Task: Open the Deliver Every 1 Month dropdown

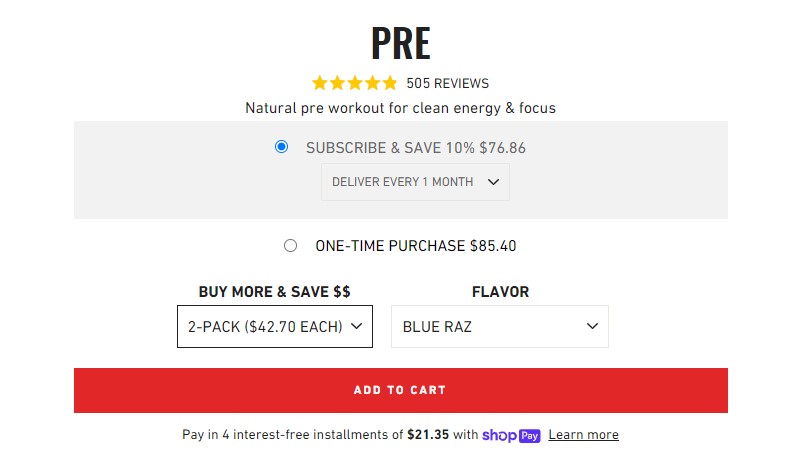Action: (414, 182)
